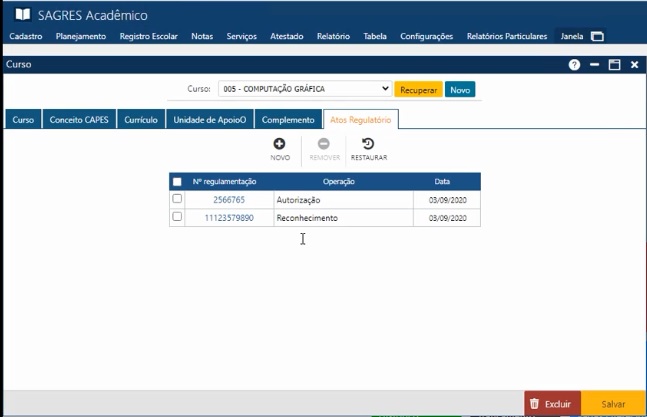Switch to the Conceito CAPES tab

pyautogui.click(x=79, y=120)
